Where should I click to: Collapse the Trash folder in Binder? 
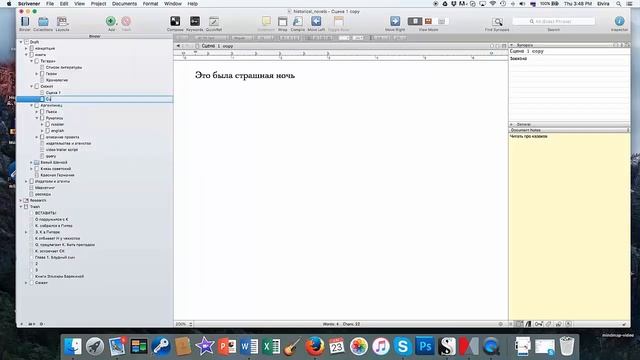21,207
